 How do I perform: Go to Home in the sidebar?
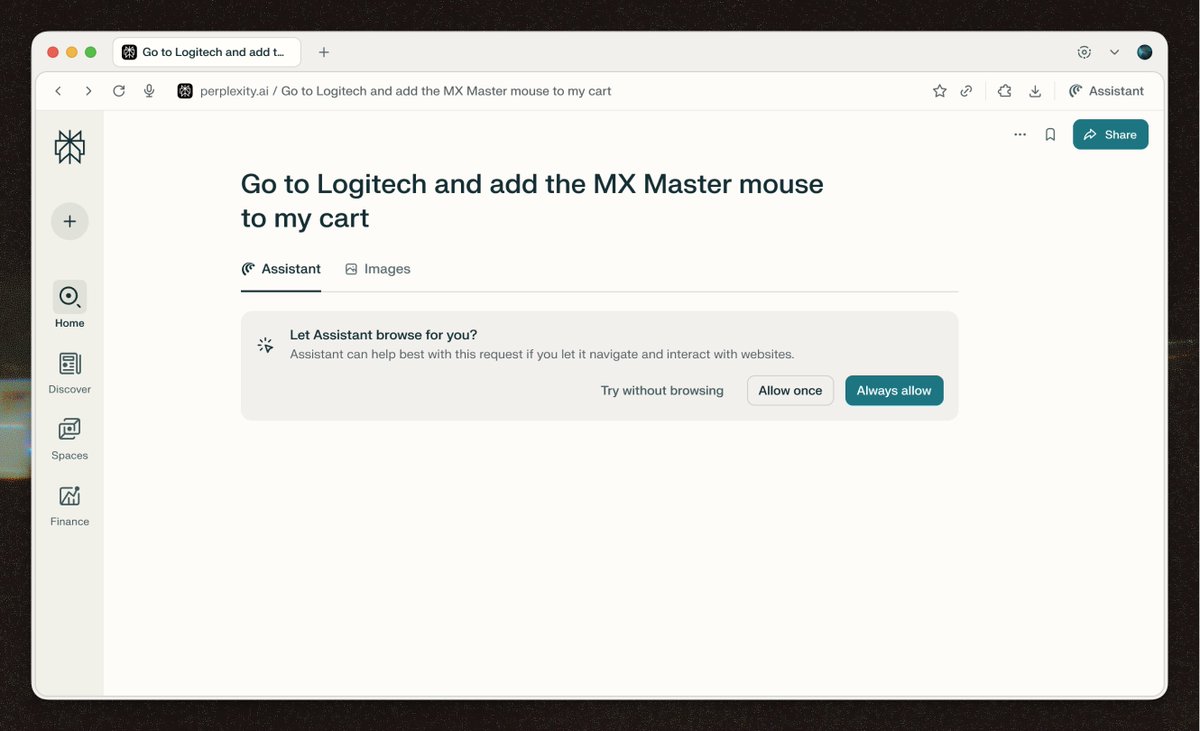[x=70, y=305]
